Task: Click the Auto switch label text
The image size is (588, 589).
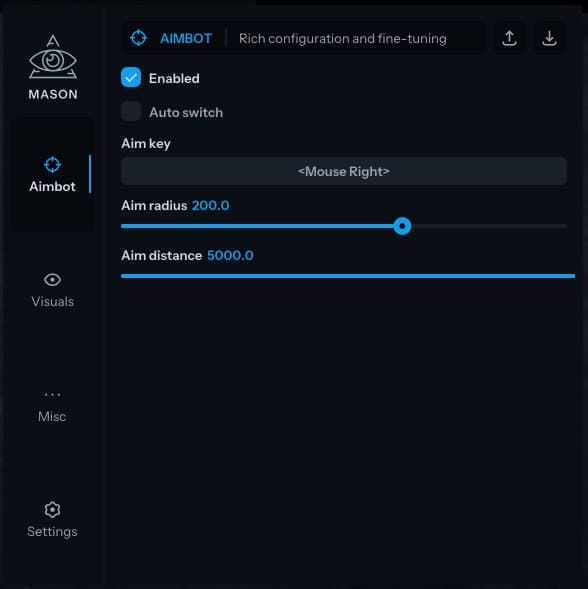Action: point(186,112)
